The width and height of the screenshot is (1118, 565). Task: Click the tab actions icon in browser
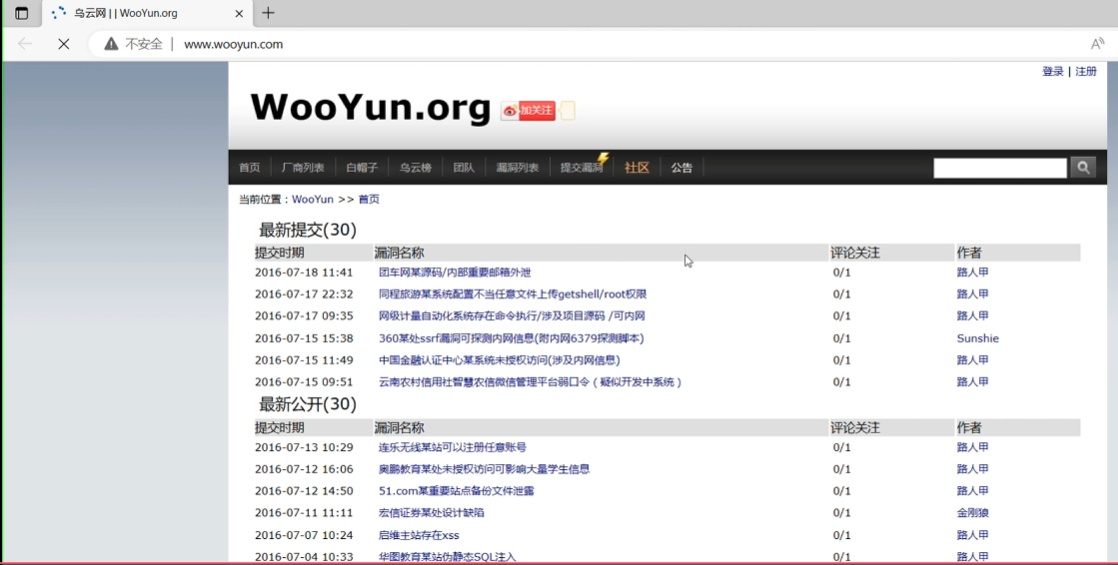coord(21,13)
